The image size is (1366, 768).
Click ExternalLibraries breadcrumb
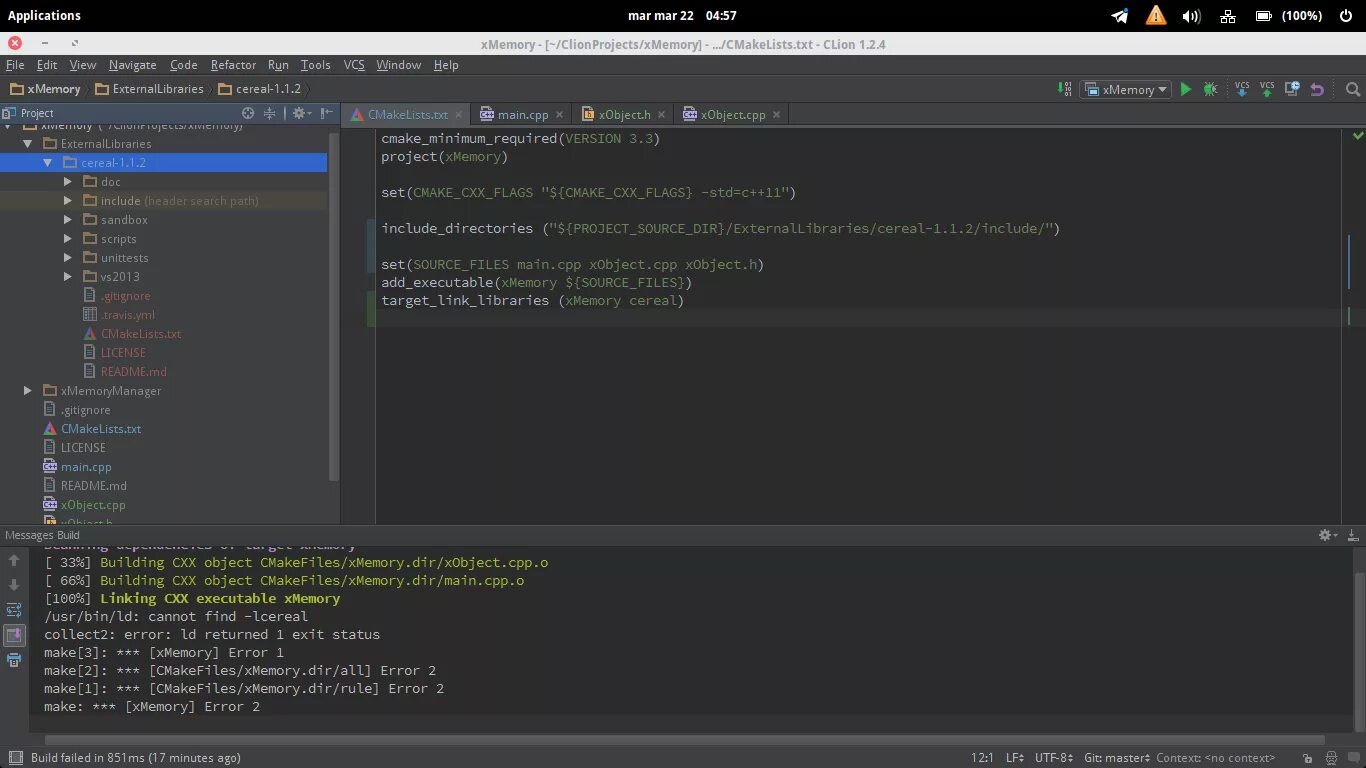coord(149,89)
